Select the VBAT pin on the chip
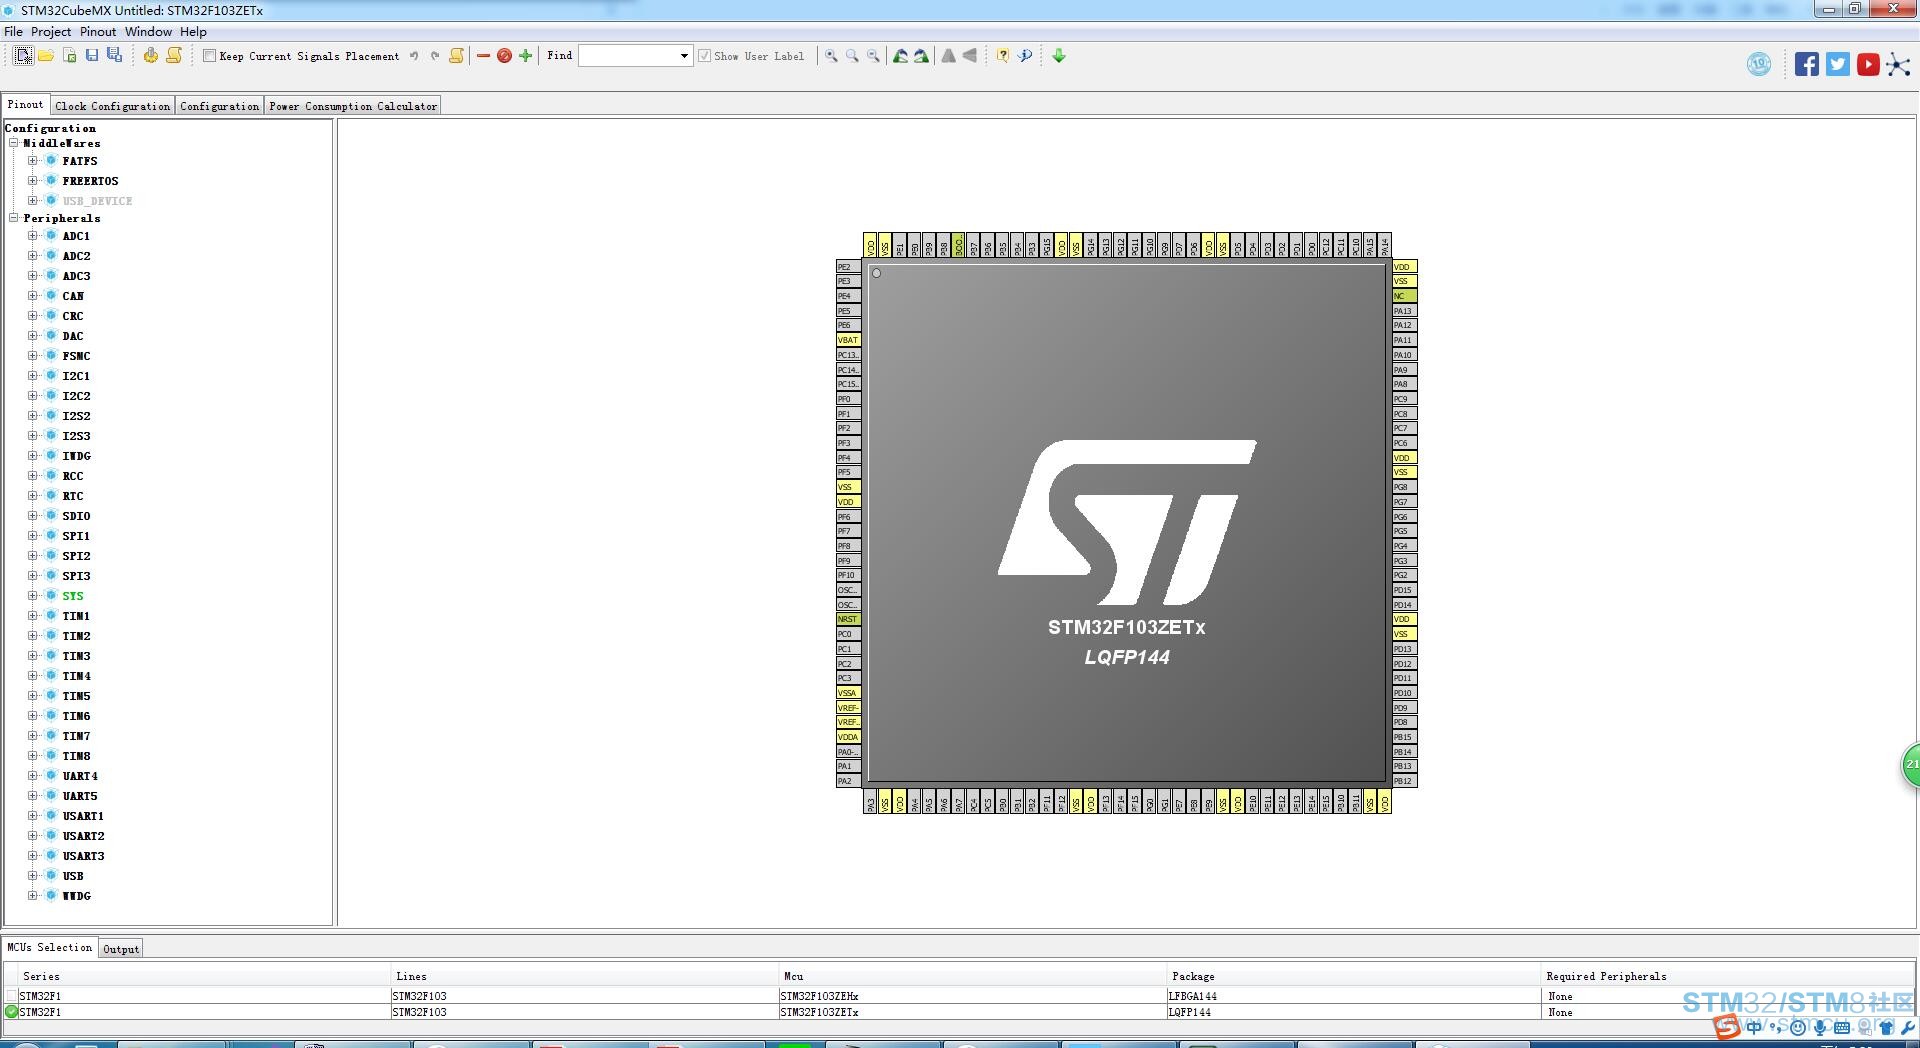The height and width of the screenshot is (1048, 1920). (848, 340)
